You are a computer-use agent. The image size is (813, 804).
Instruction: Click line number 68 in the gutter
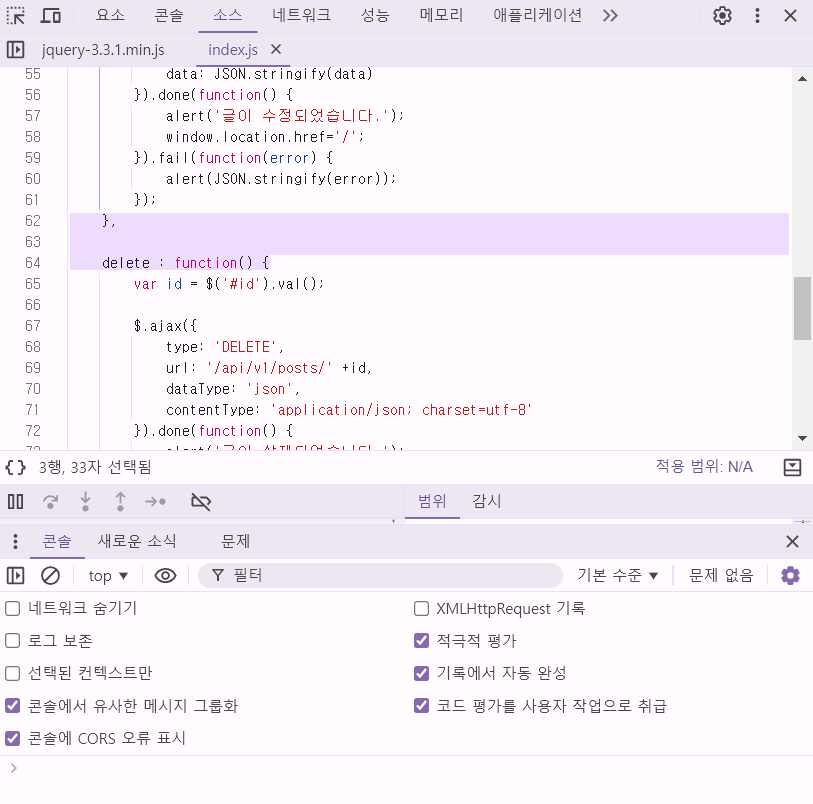33,347
